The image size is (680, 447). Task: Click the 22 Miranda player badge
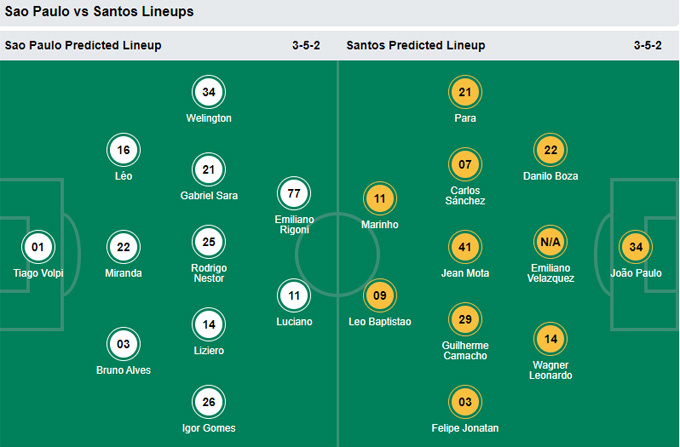coord(123,247)
